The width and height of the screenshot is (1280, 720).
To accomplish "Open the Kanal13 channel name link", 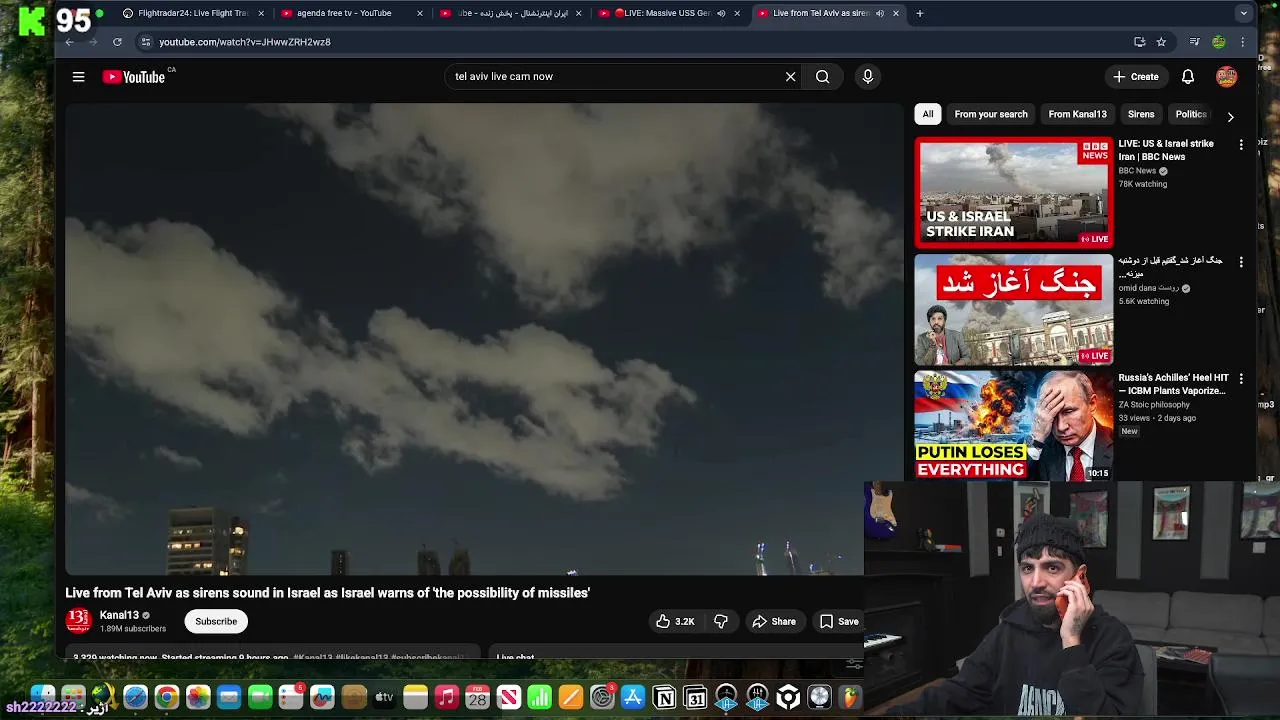I will [x=119, y=615].
